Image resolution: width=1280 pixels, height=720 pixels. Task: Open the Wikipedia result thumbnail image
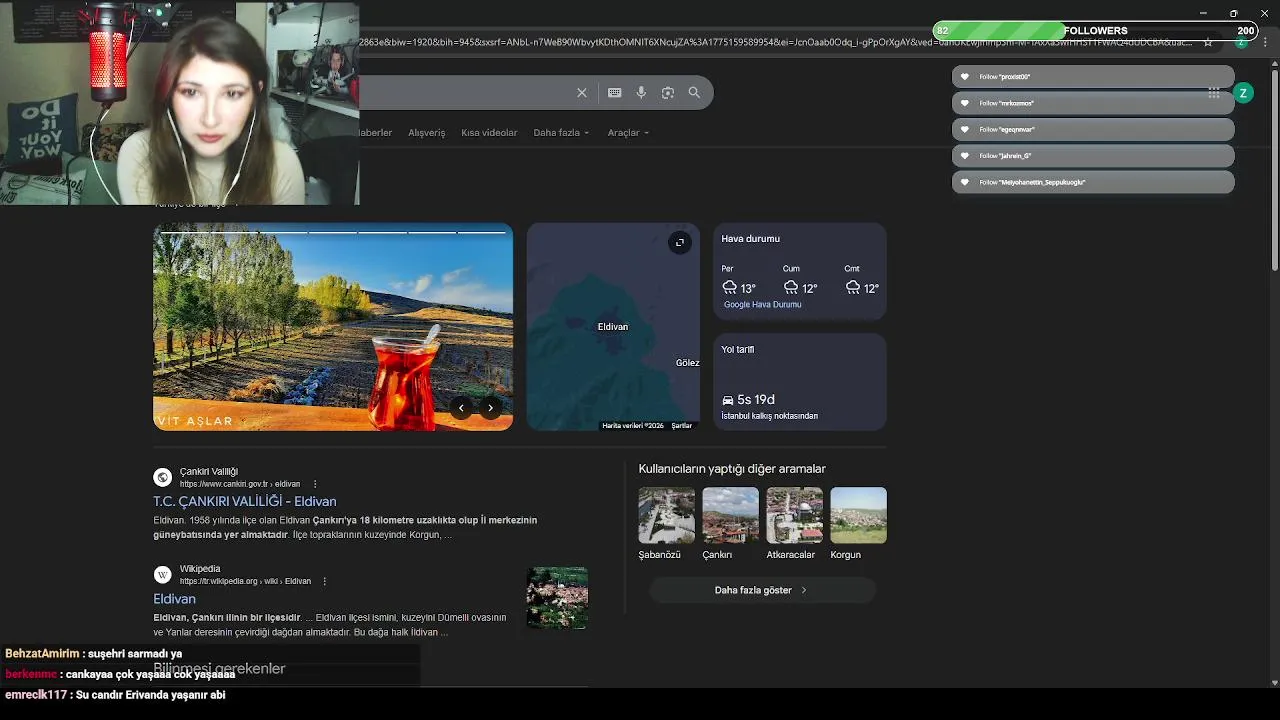pos(557,598)
